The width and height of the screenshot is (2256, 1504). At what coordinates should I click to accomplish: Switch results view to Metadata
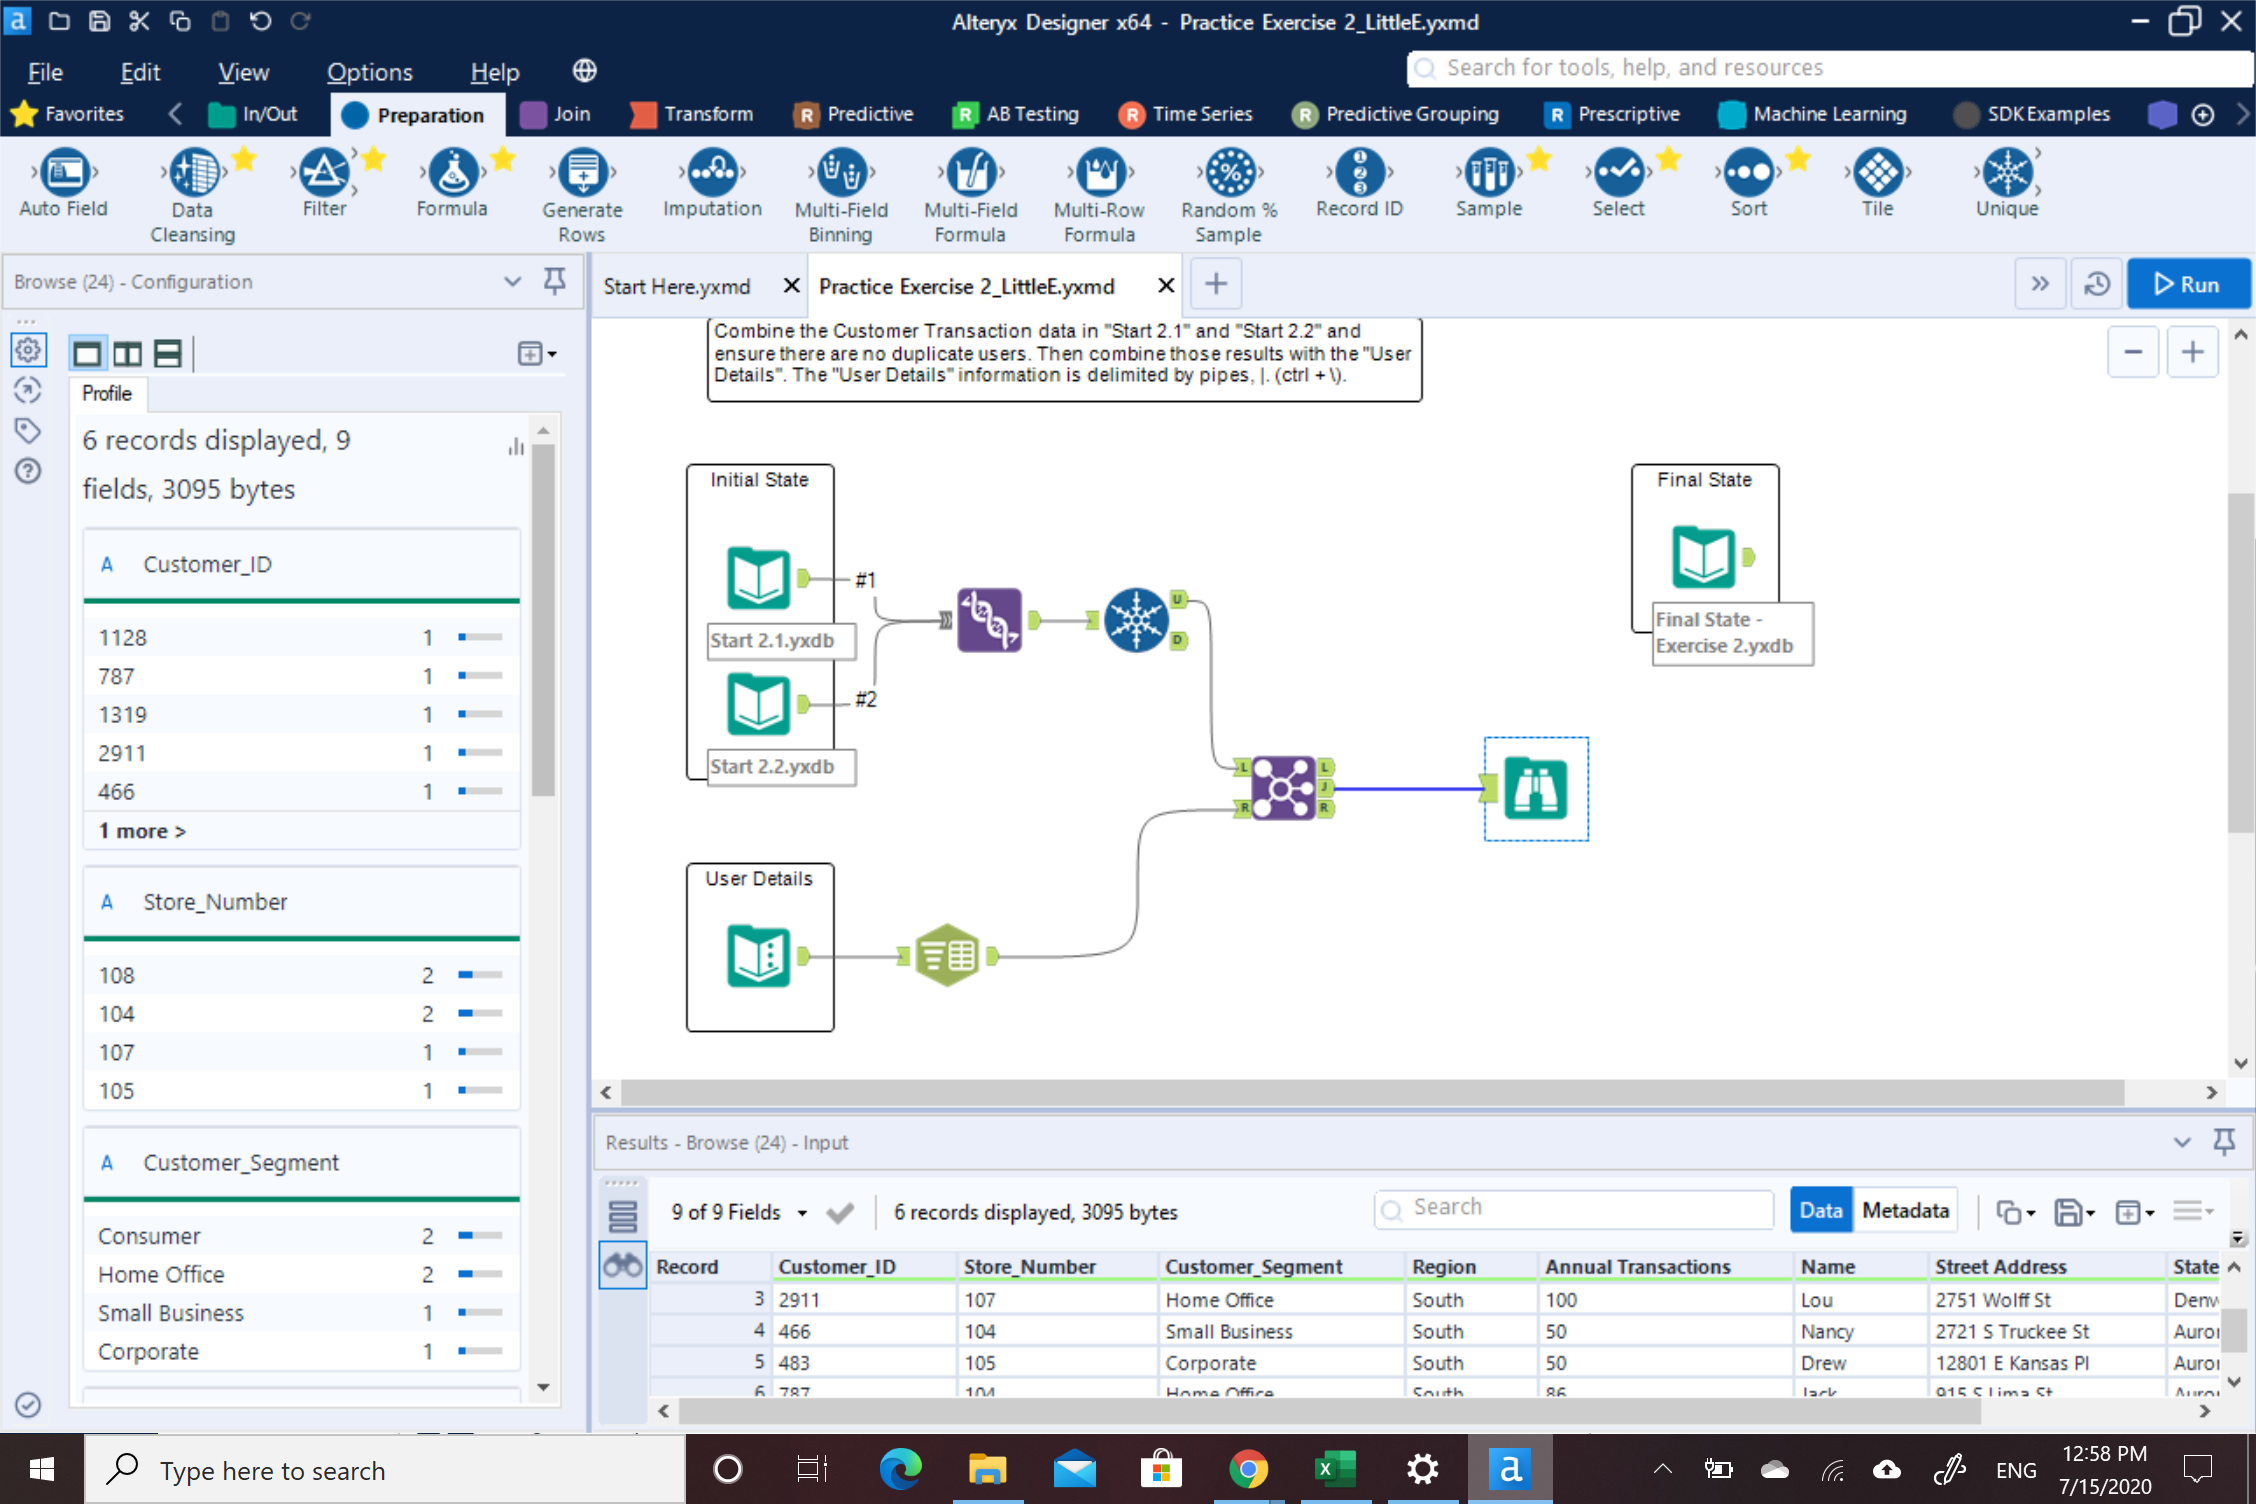[1904, 1211]
